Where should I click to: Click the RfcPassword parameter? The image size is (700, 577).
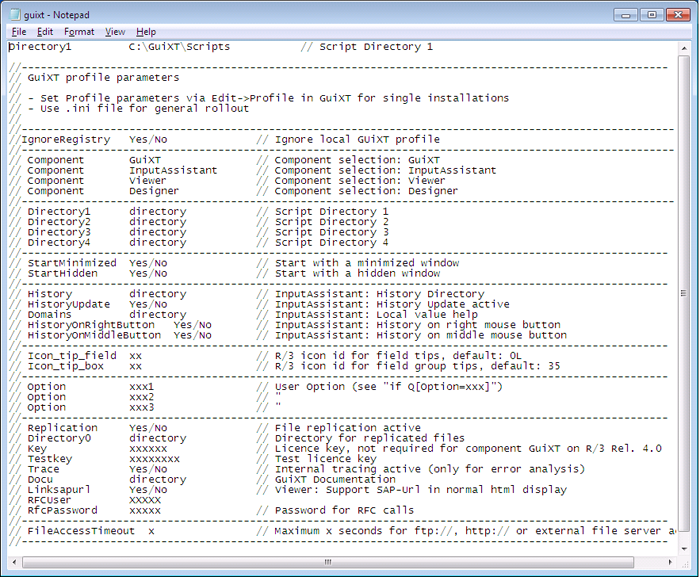coord(62,510)
